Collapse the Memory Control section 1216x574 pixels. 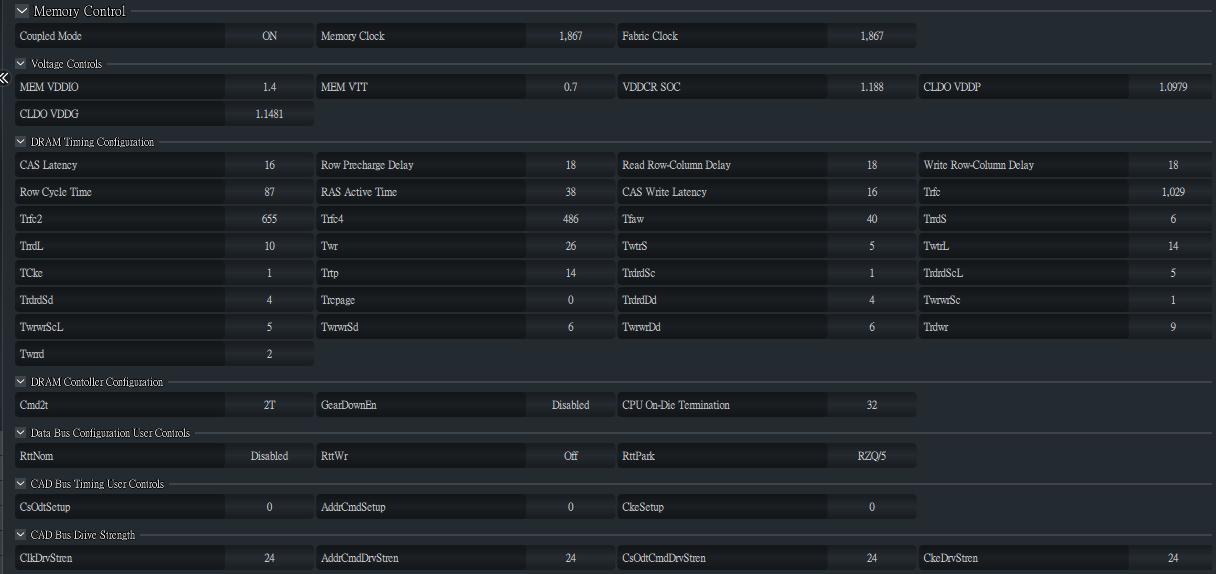pyautogui.click(x=22, y=11)
